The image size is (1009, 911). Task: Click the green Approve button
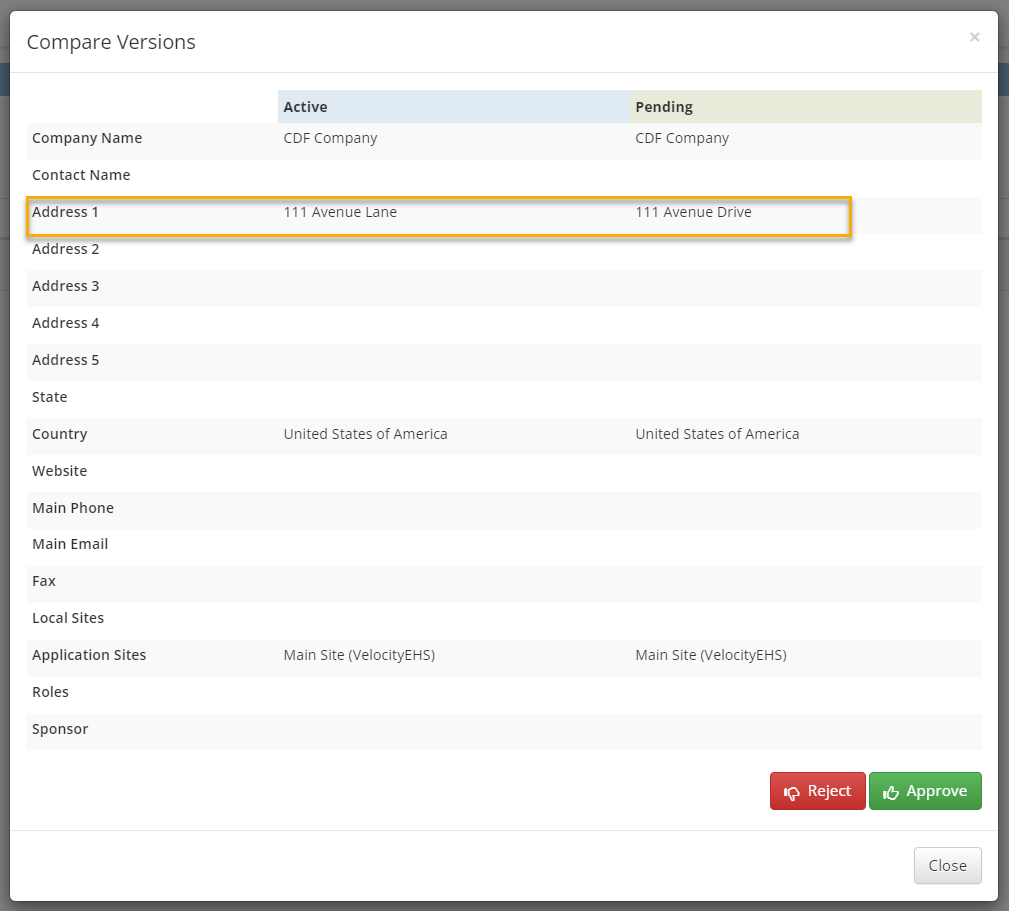point(925,791)
